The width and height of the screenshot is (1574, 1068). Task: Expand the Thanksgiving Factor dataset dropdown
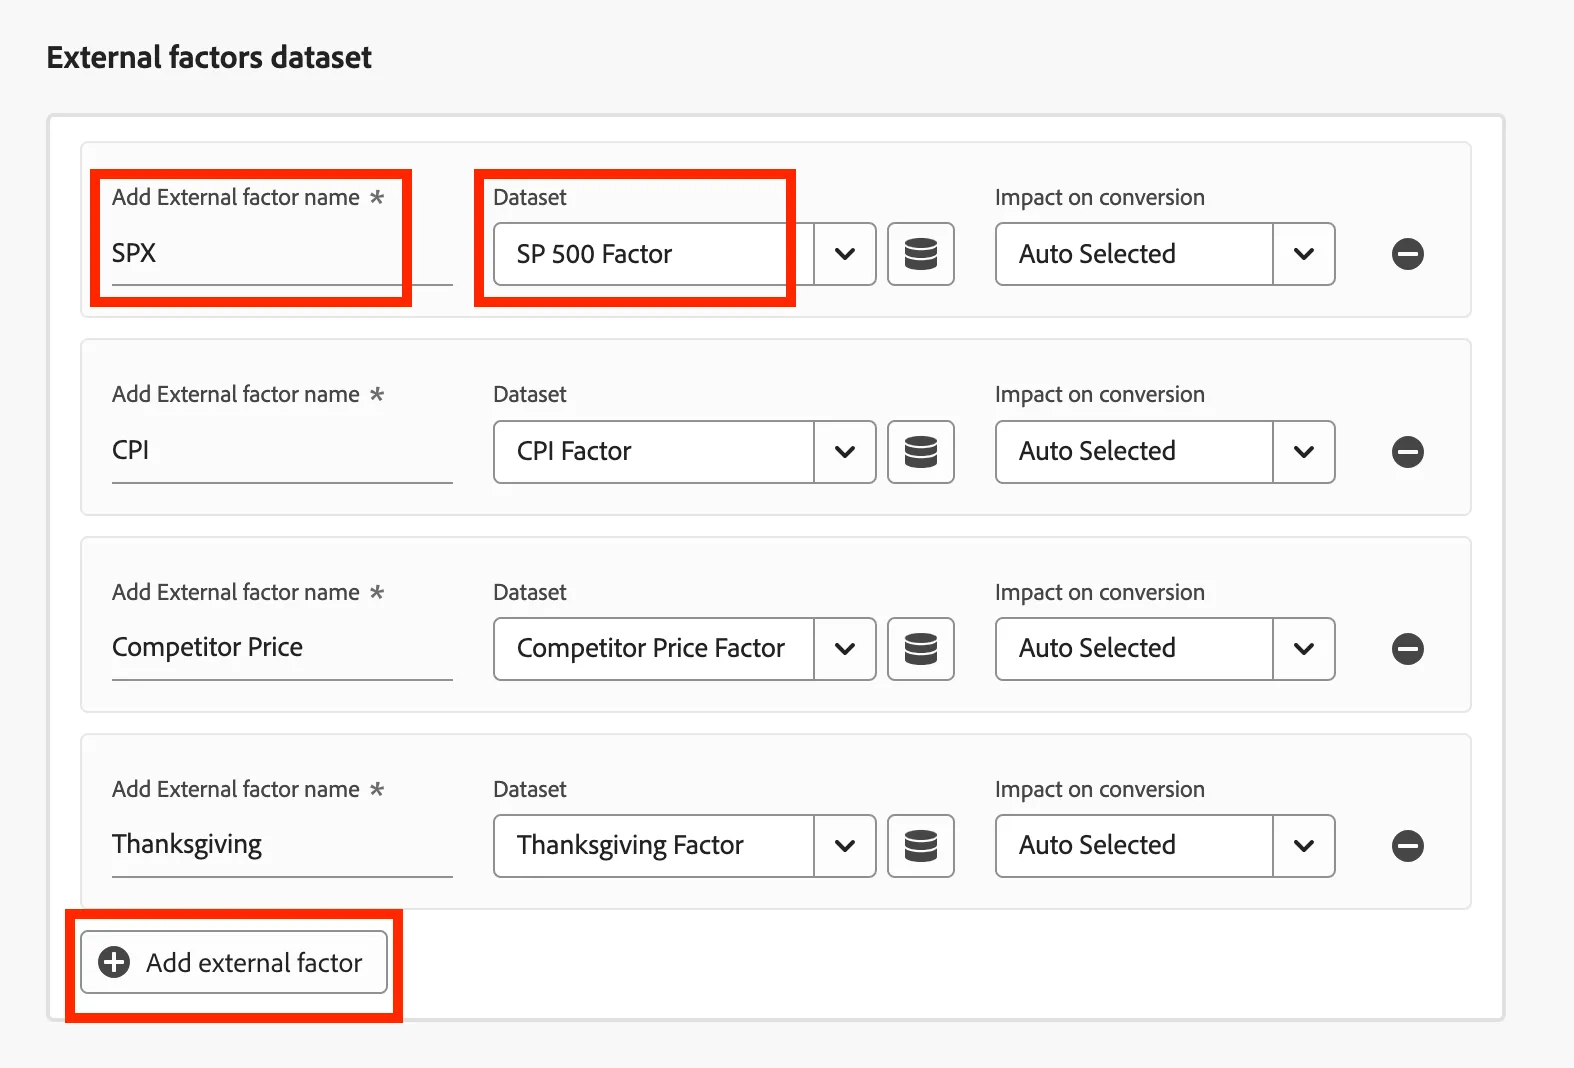pyautogui.click(x=845, y=846)
